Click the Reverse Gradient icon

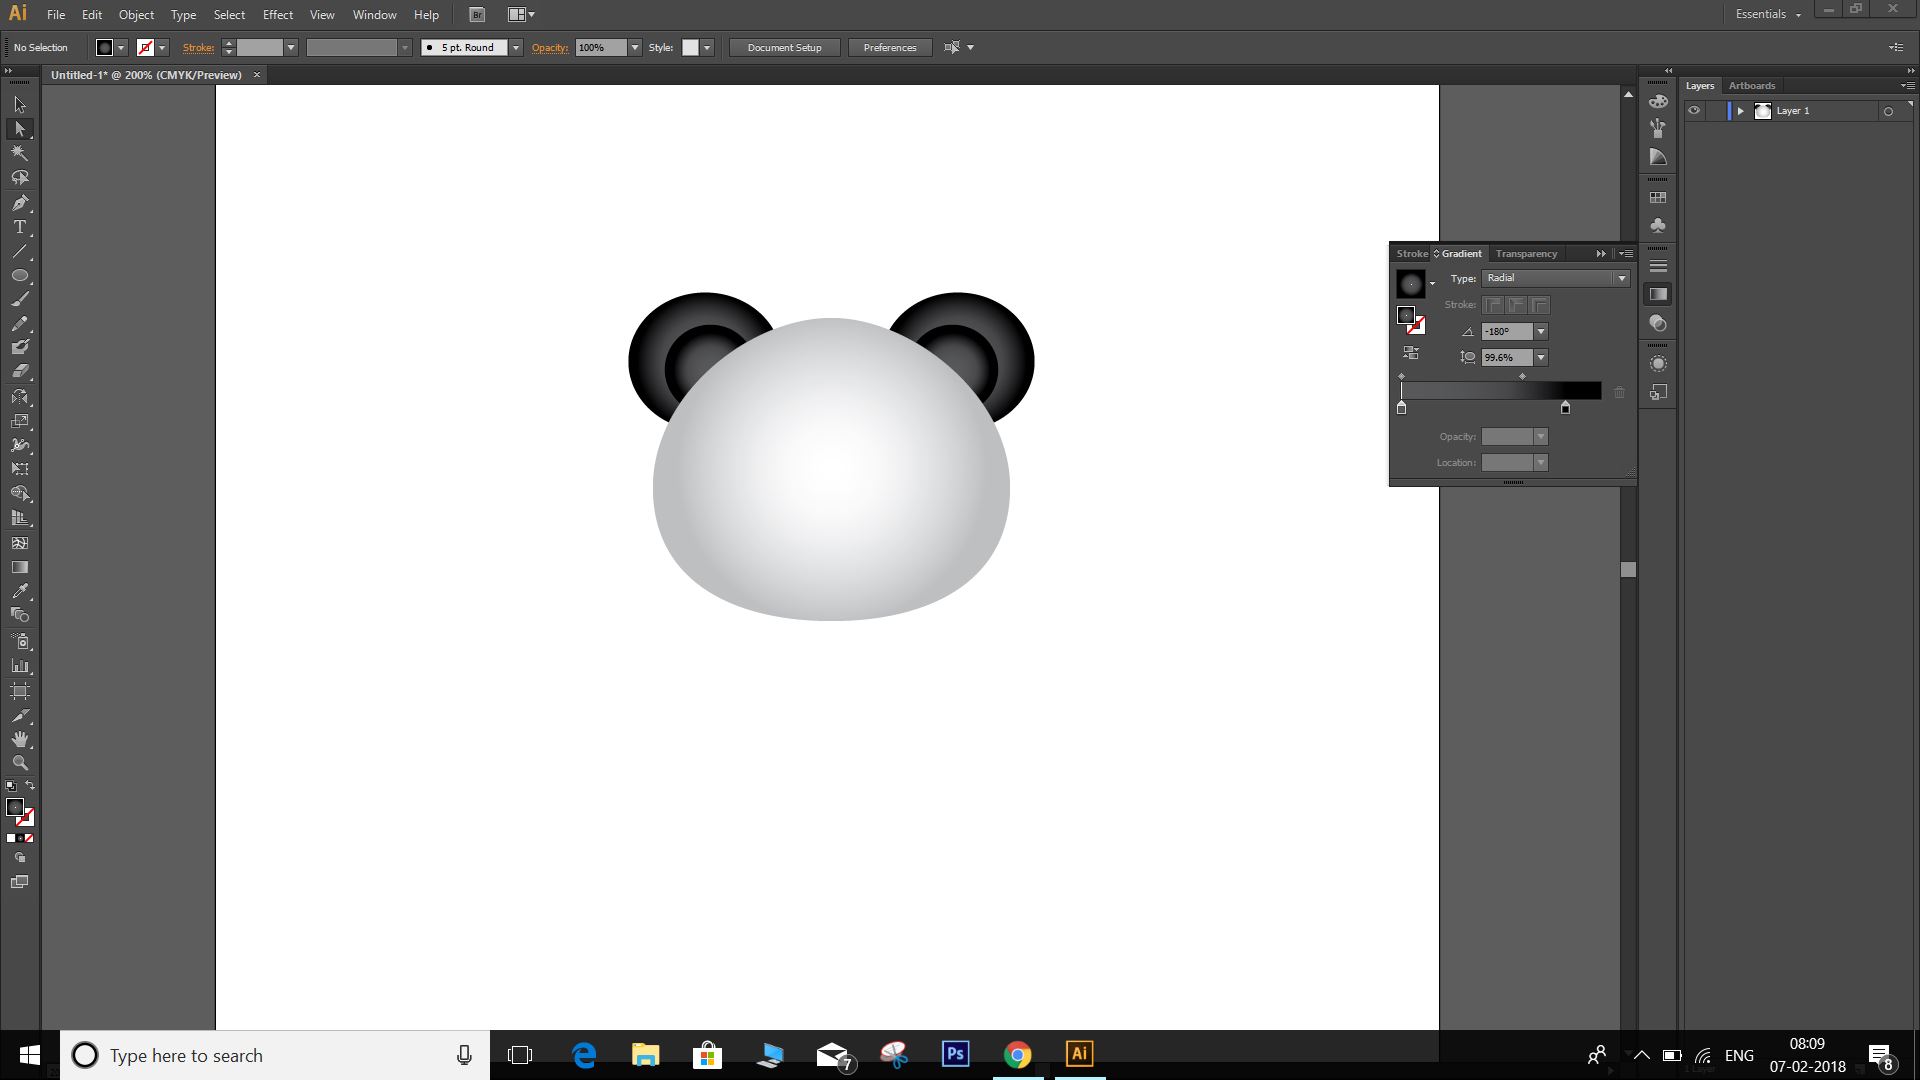[1411, 353]
